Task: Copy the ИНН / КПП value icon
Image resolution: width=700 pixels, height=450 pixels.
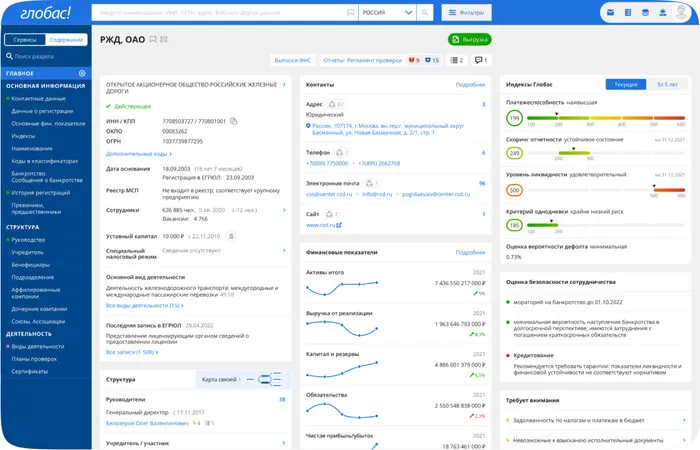Action: pyautogui.click(x=233, y=121)
